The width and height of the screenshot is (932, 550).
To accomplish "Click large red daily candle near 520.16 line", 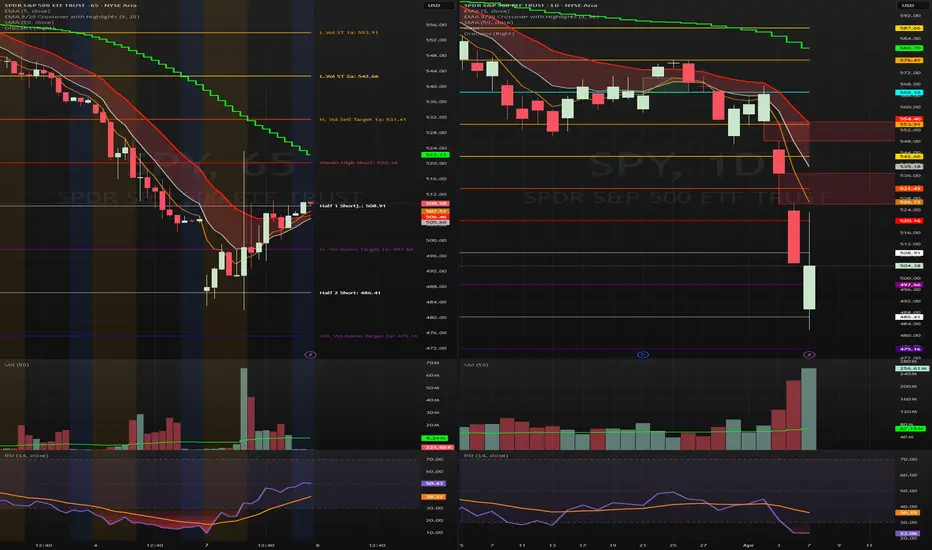I will tap(794, 237).
